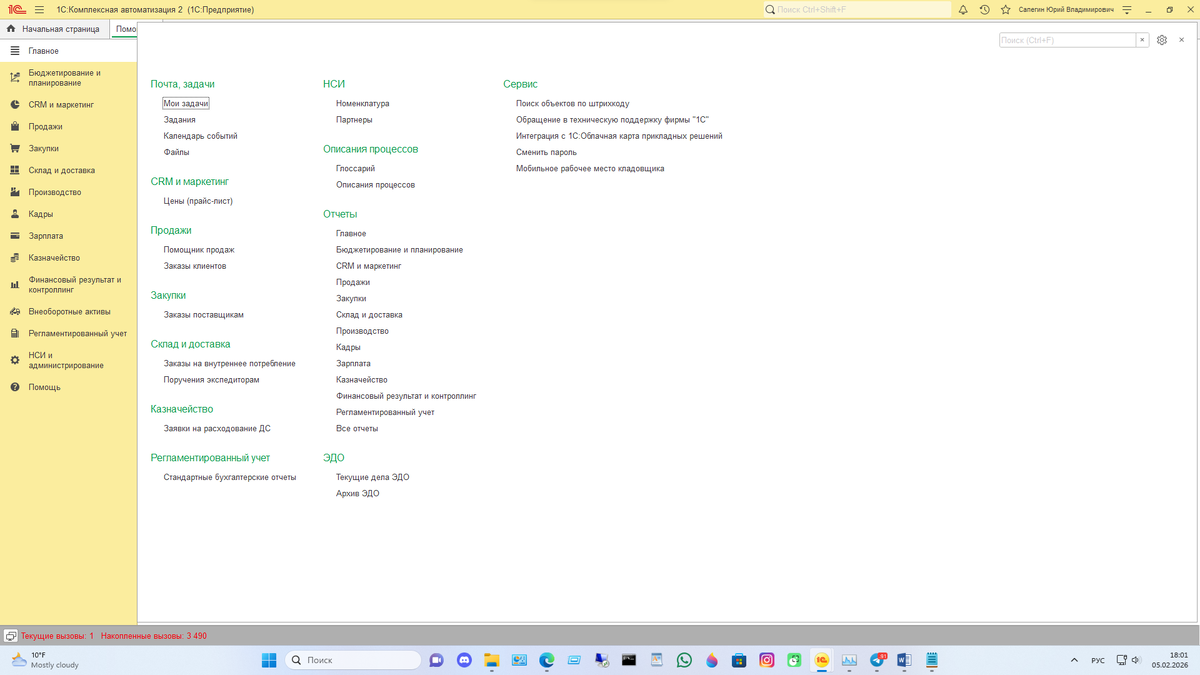Open CRM и маркетинг sidebar section

(68, 104)
